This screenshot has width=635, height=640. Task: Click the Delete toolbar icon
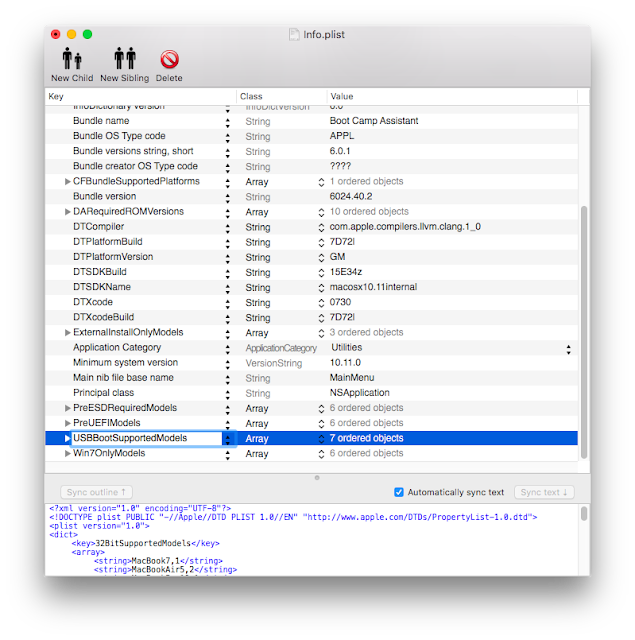169,60
